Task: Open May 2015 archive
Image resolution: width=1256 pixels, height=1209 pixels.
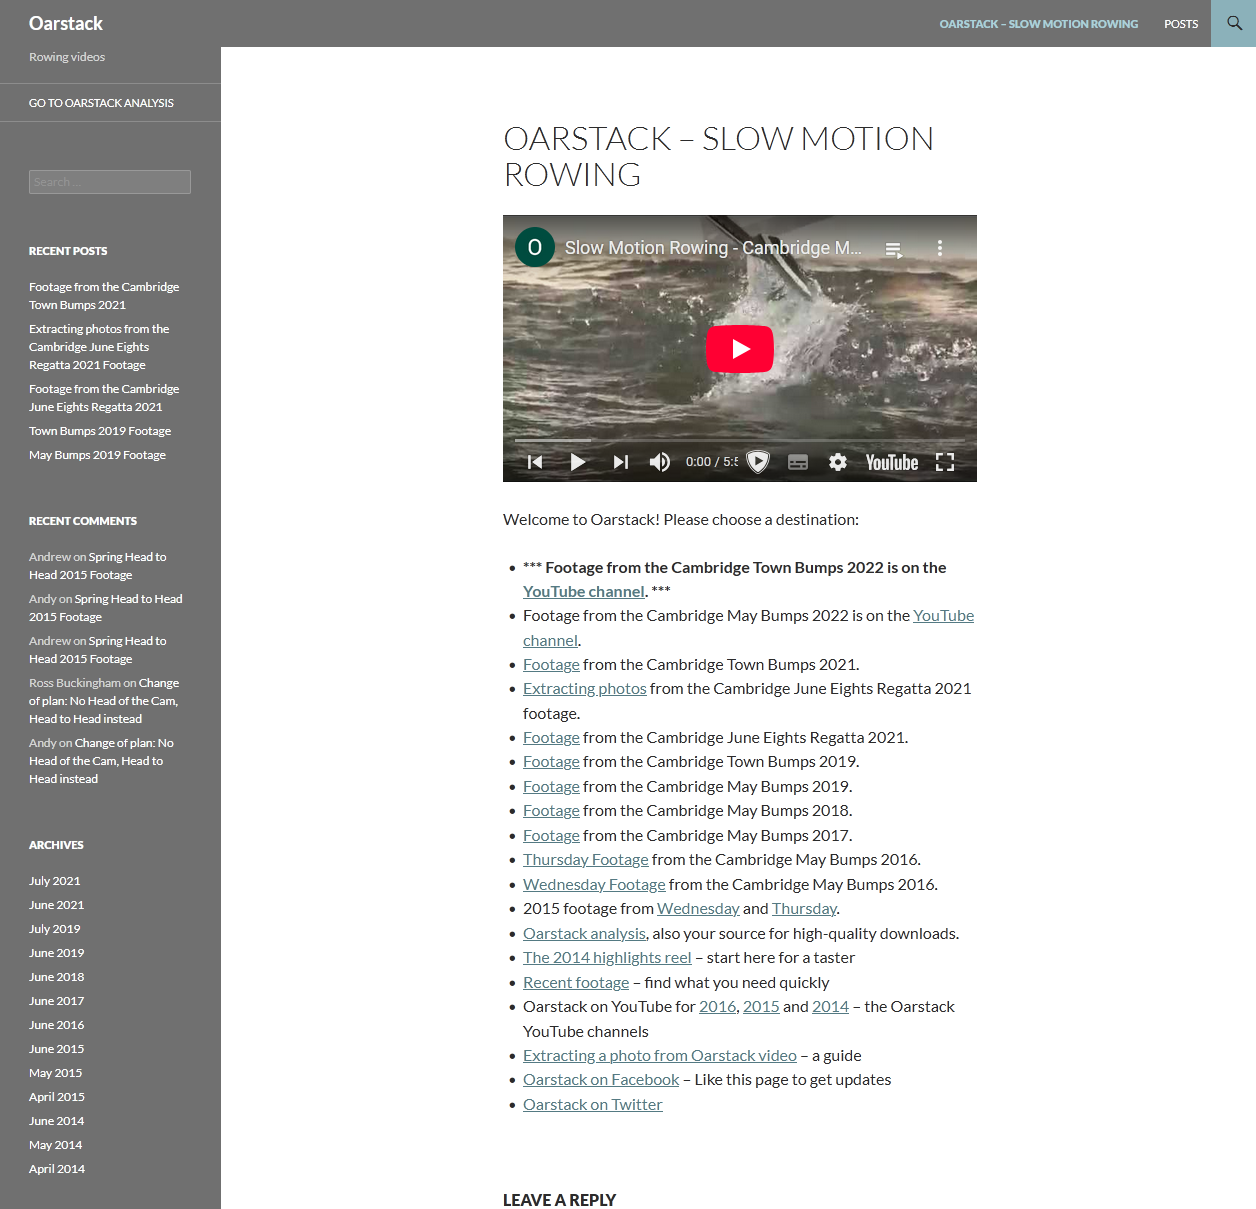Action: [55, 1073]
